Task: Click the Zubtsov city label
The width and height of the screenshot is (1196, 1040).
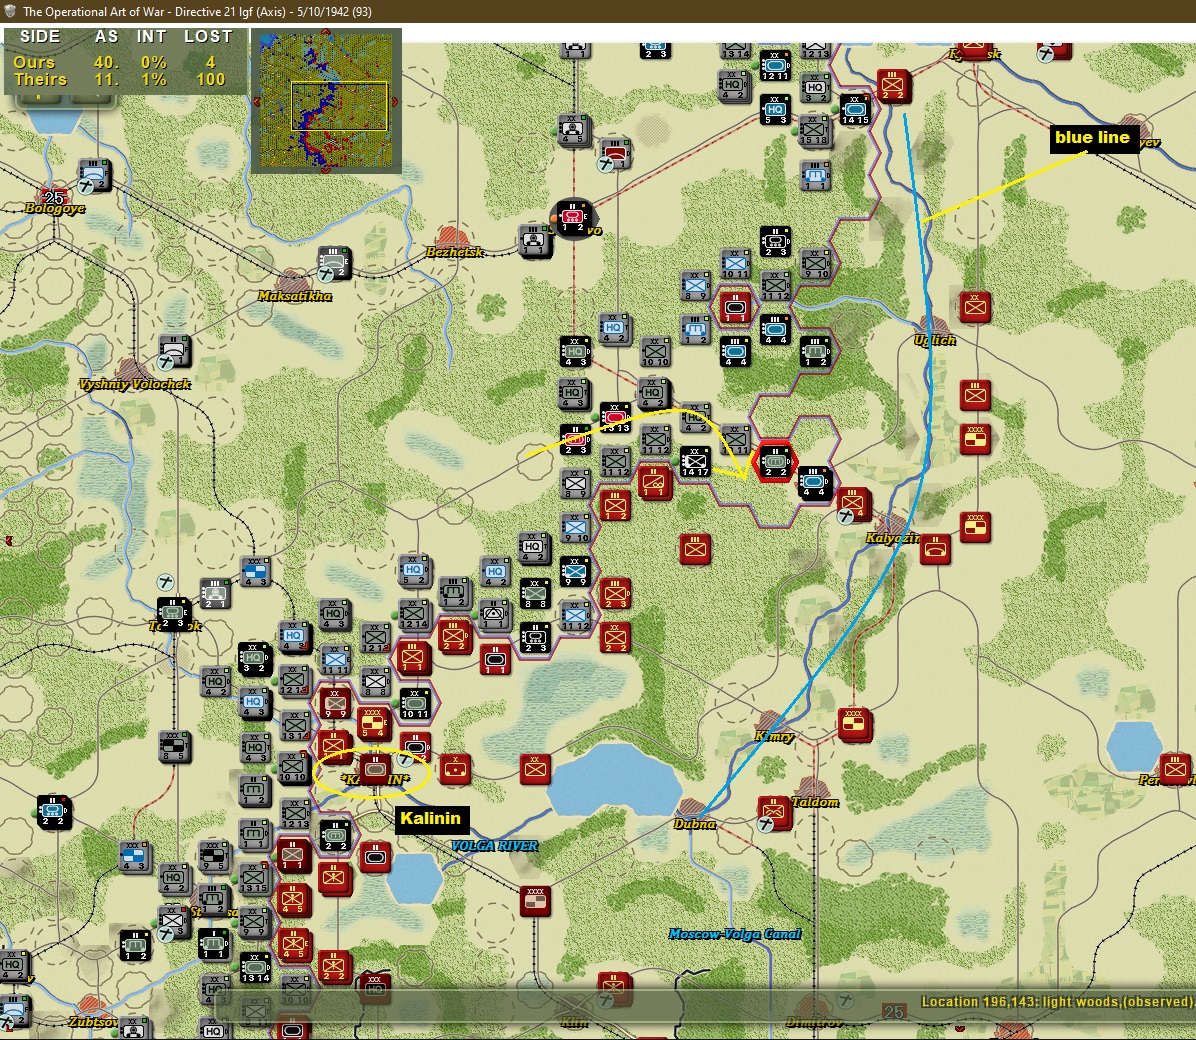Action: tap(93, 1022)
